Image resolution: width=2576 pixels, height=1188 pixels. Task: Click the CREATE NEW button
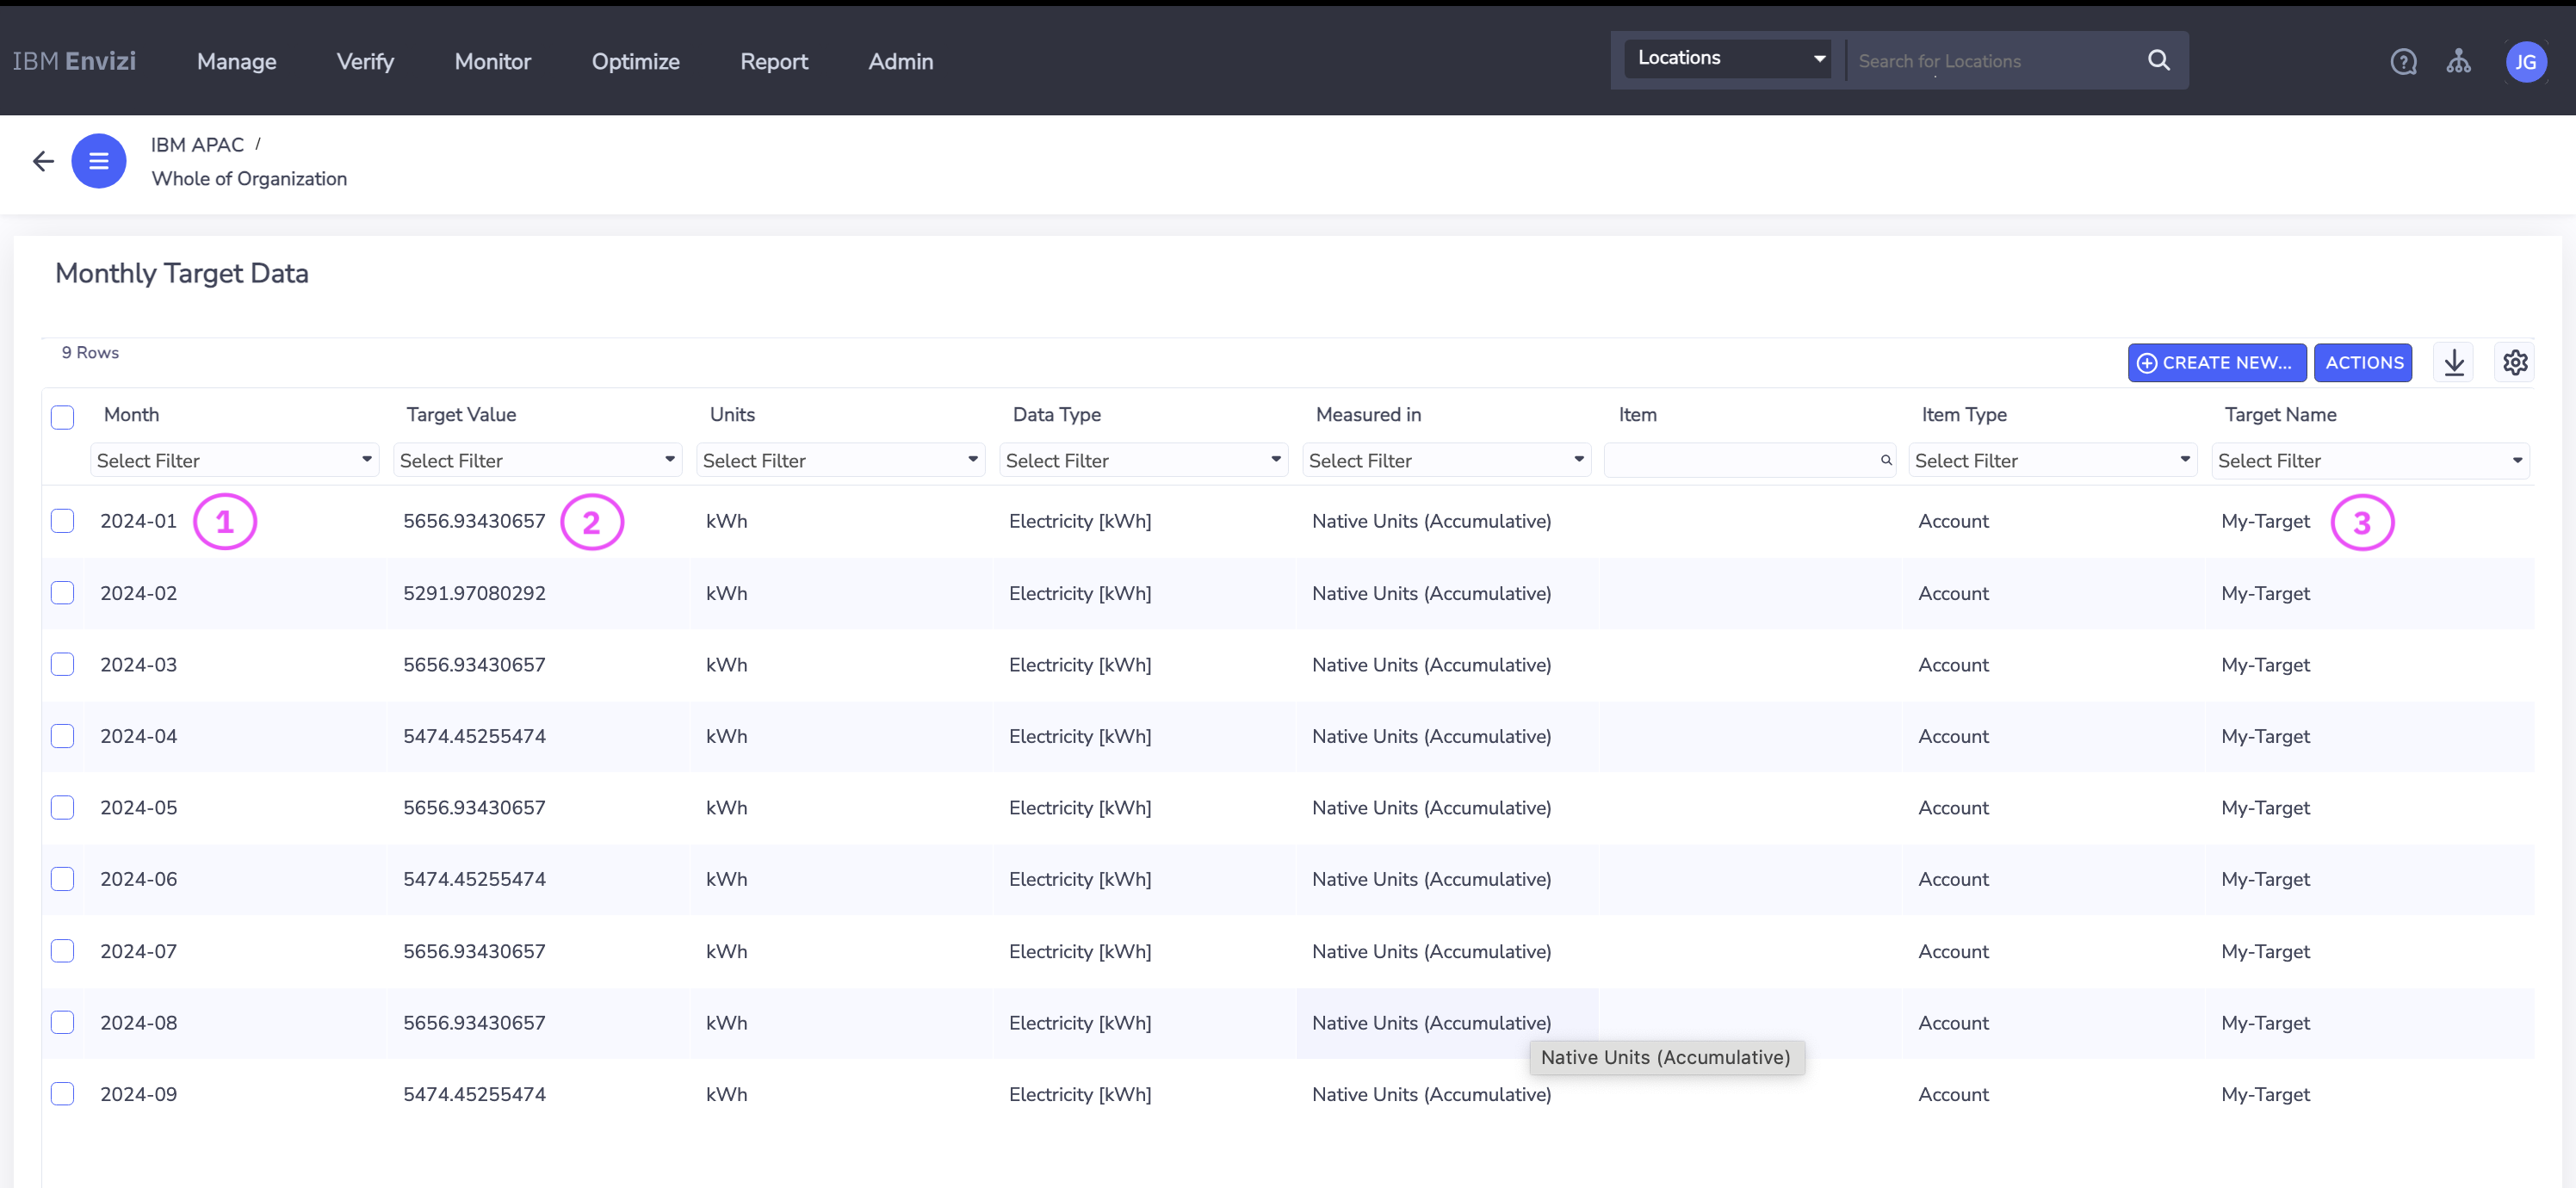pyautogui.click(x=2216, y=362)
